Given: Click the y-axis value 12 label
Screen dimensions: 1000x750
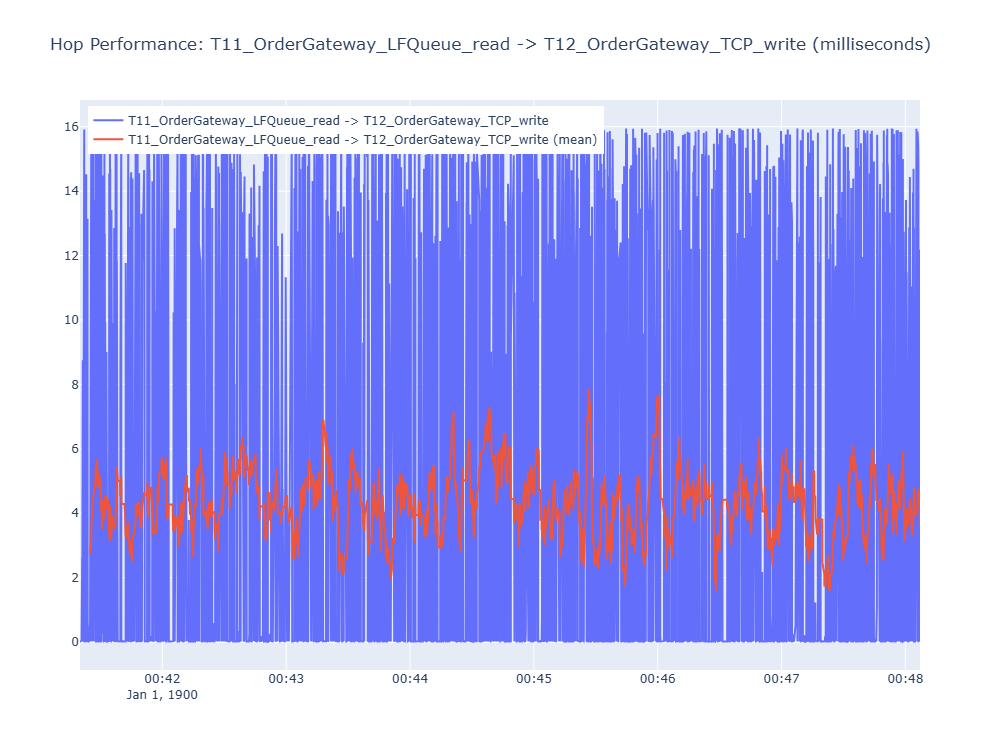Looking at the screenshot, I should pos(71,256).
